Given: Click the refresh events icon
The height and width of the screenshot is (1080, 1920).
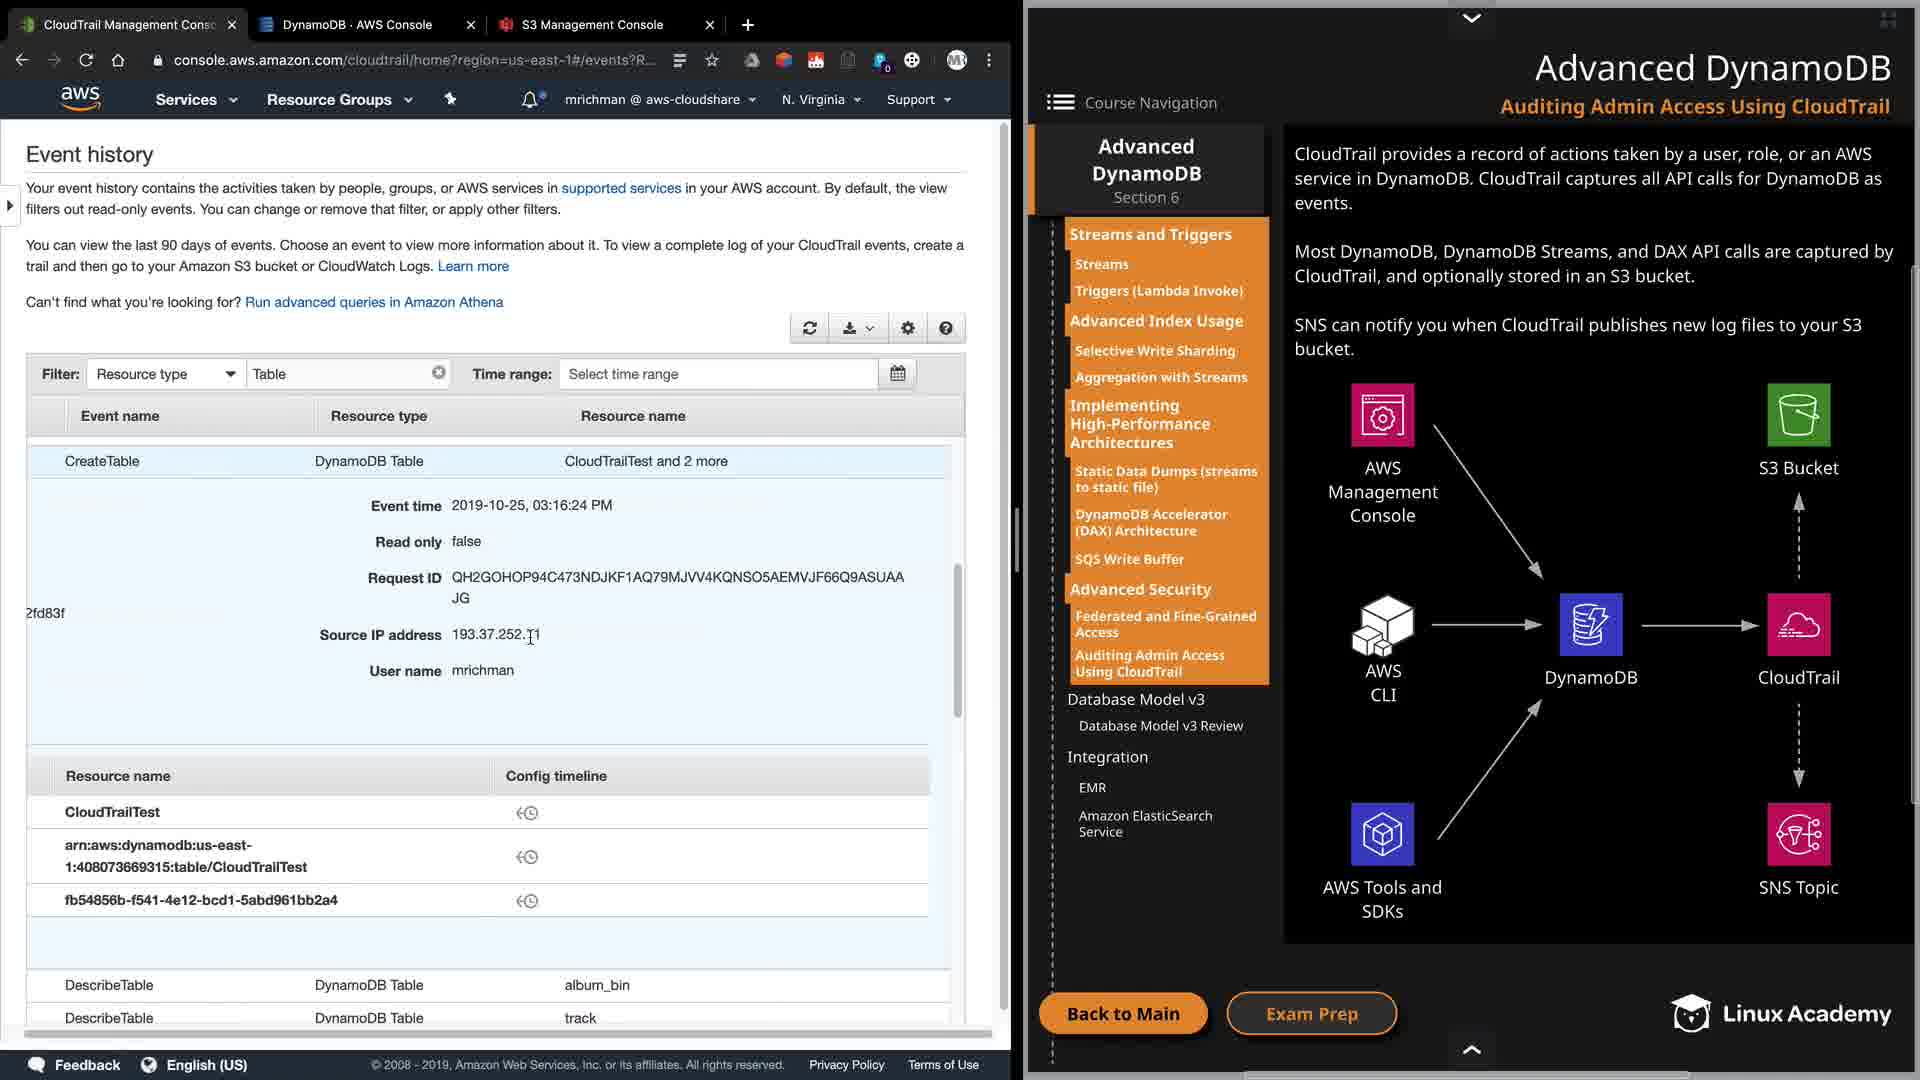Looking at the screenshot, I should [809, 328].
